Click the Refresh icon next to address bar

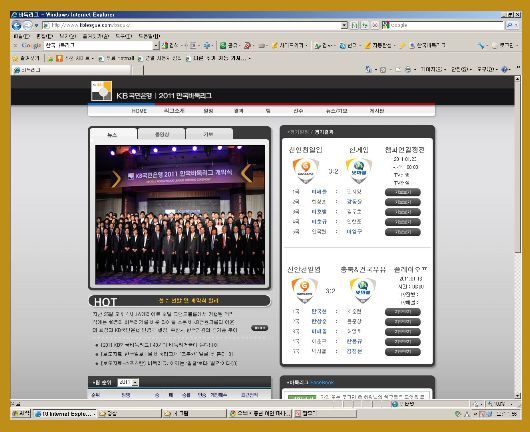pos(364,25)
